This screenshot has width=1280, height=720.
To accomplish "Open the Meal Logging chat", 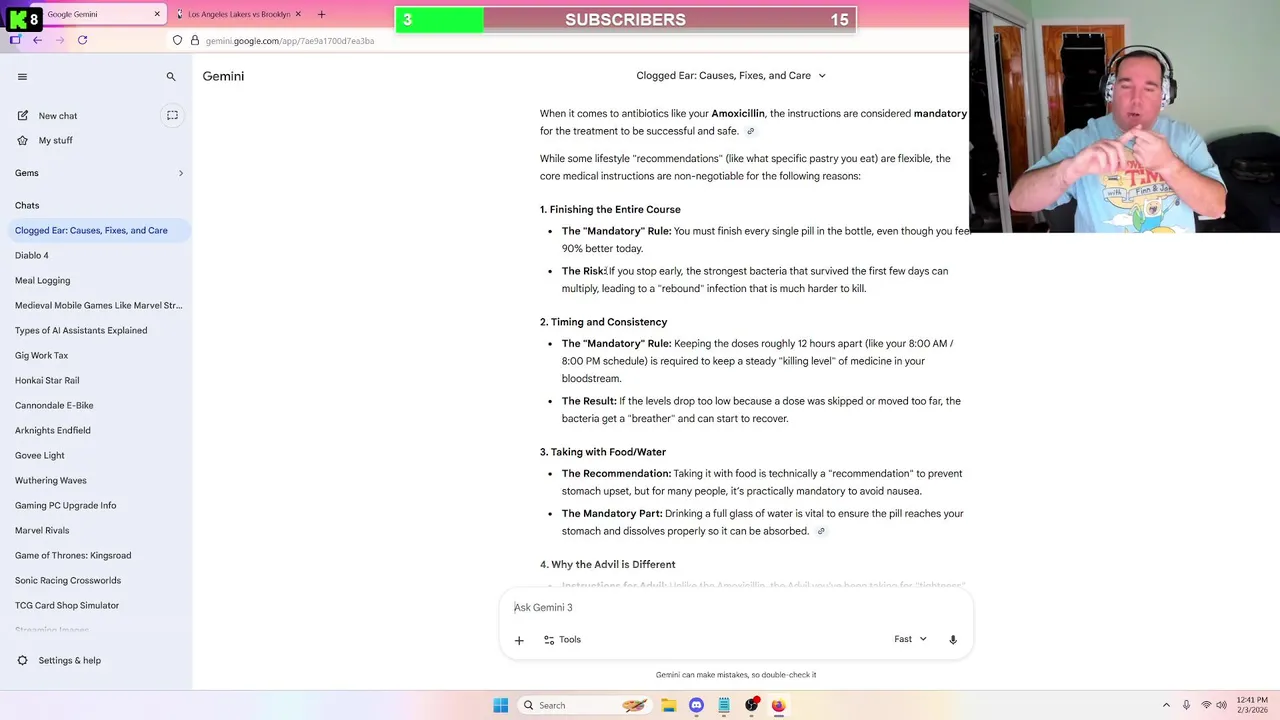I will (42, 280).
